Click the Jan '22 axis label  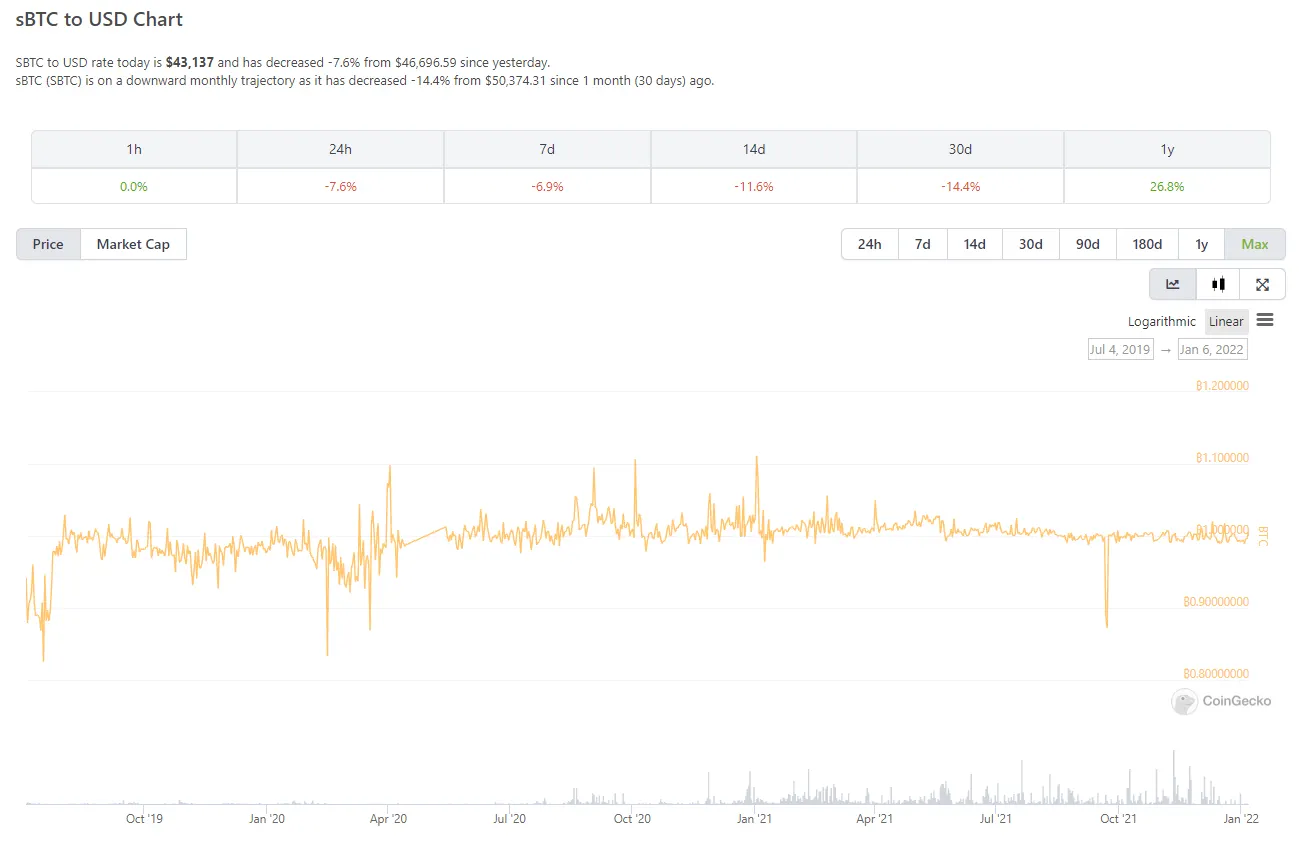point(1241,819)
